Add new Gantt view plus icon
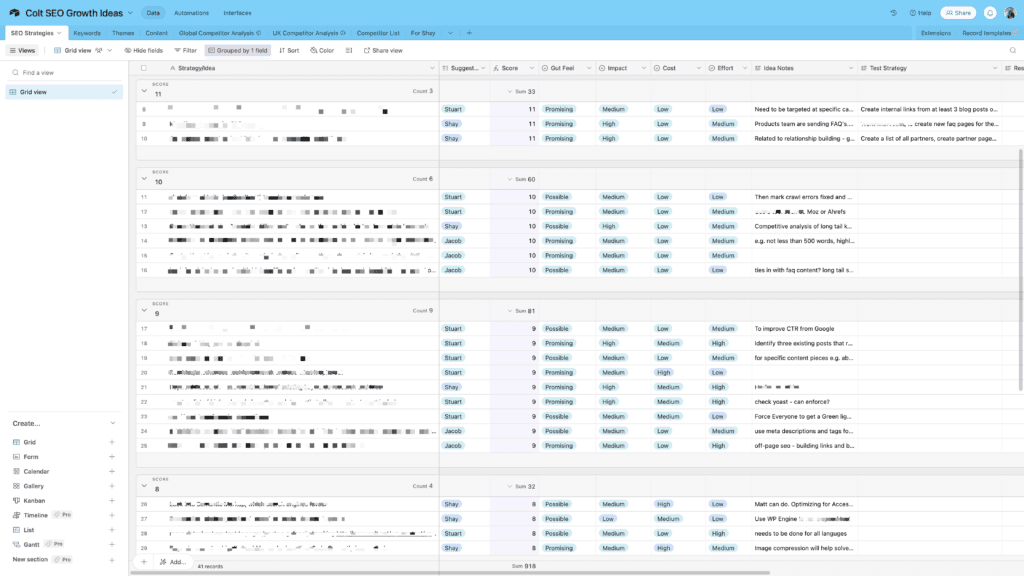Screen dimensions: 1024x576 coord(112,545)
